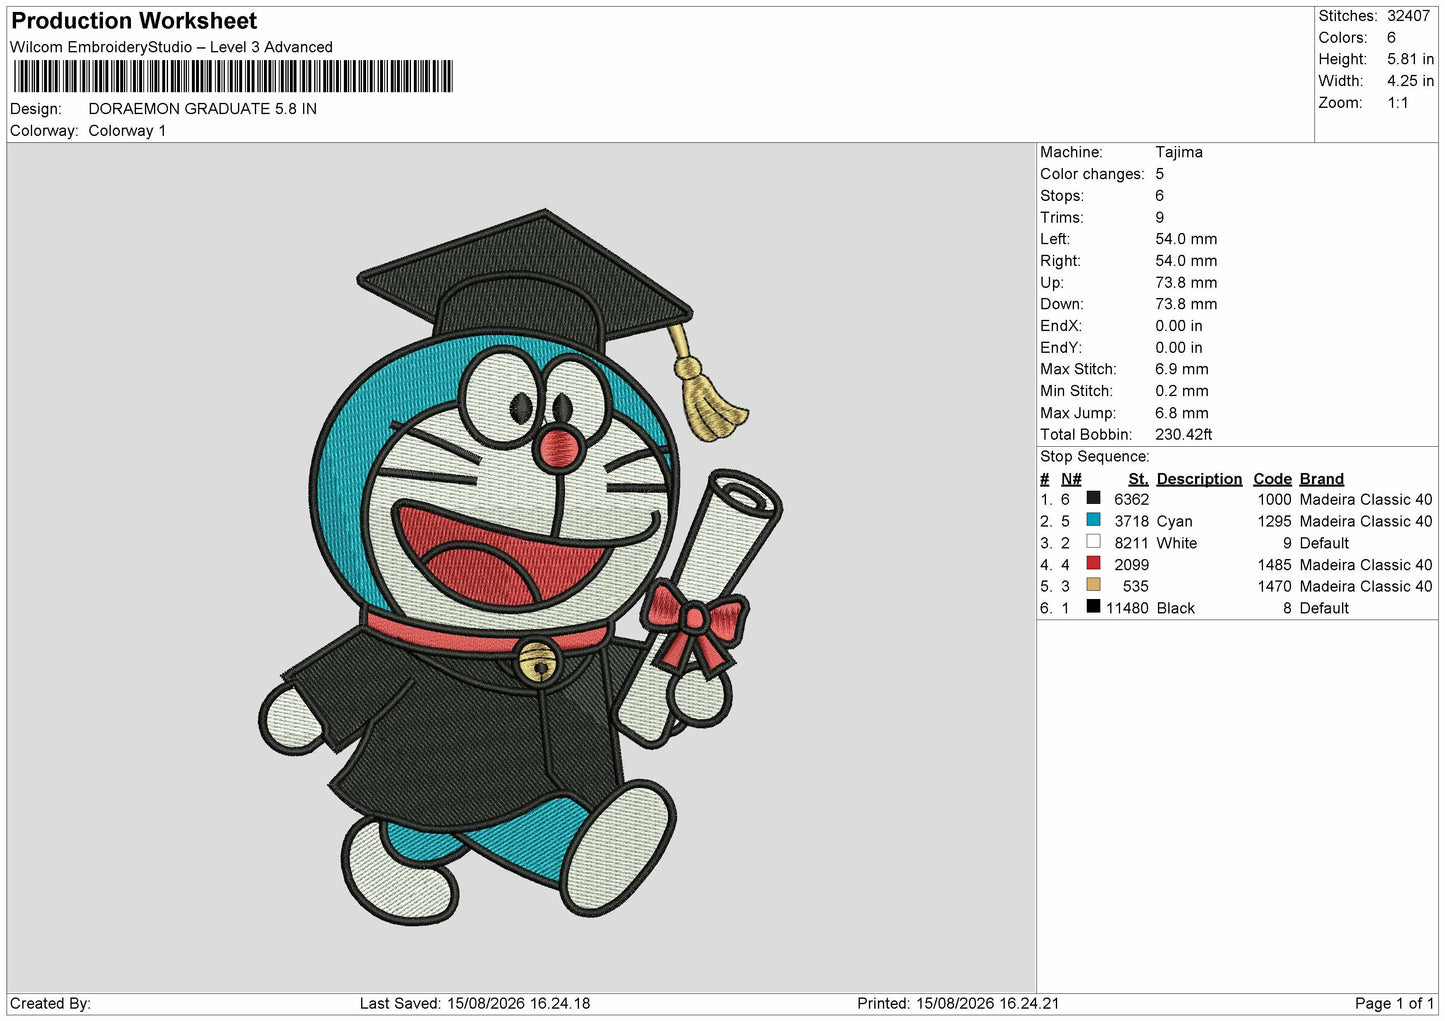
Task: Click the design name 'DORAEMON GRADUATE 5.8 IN'
Action: click(203, 109)
